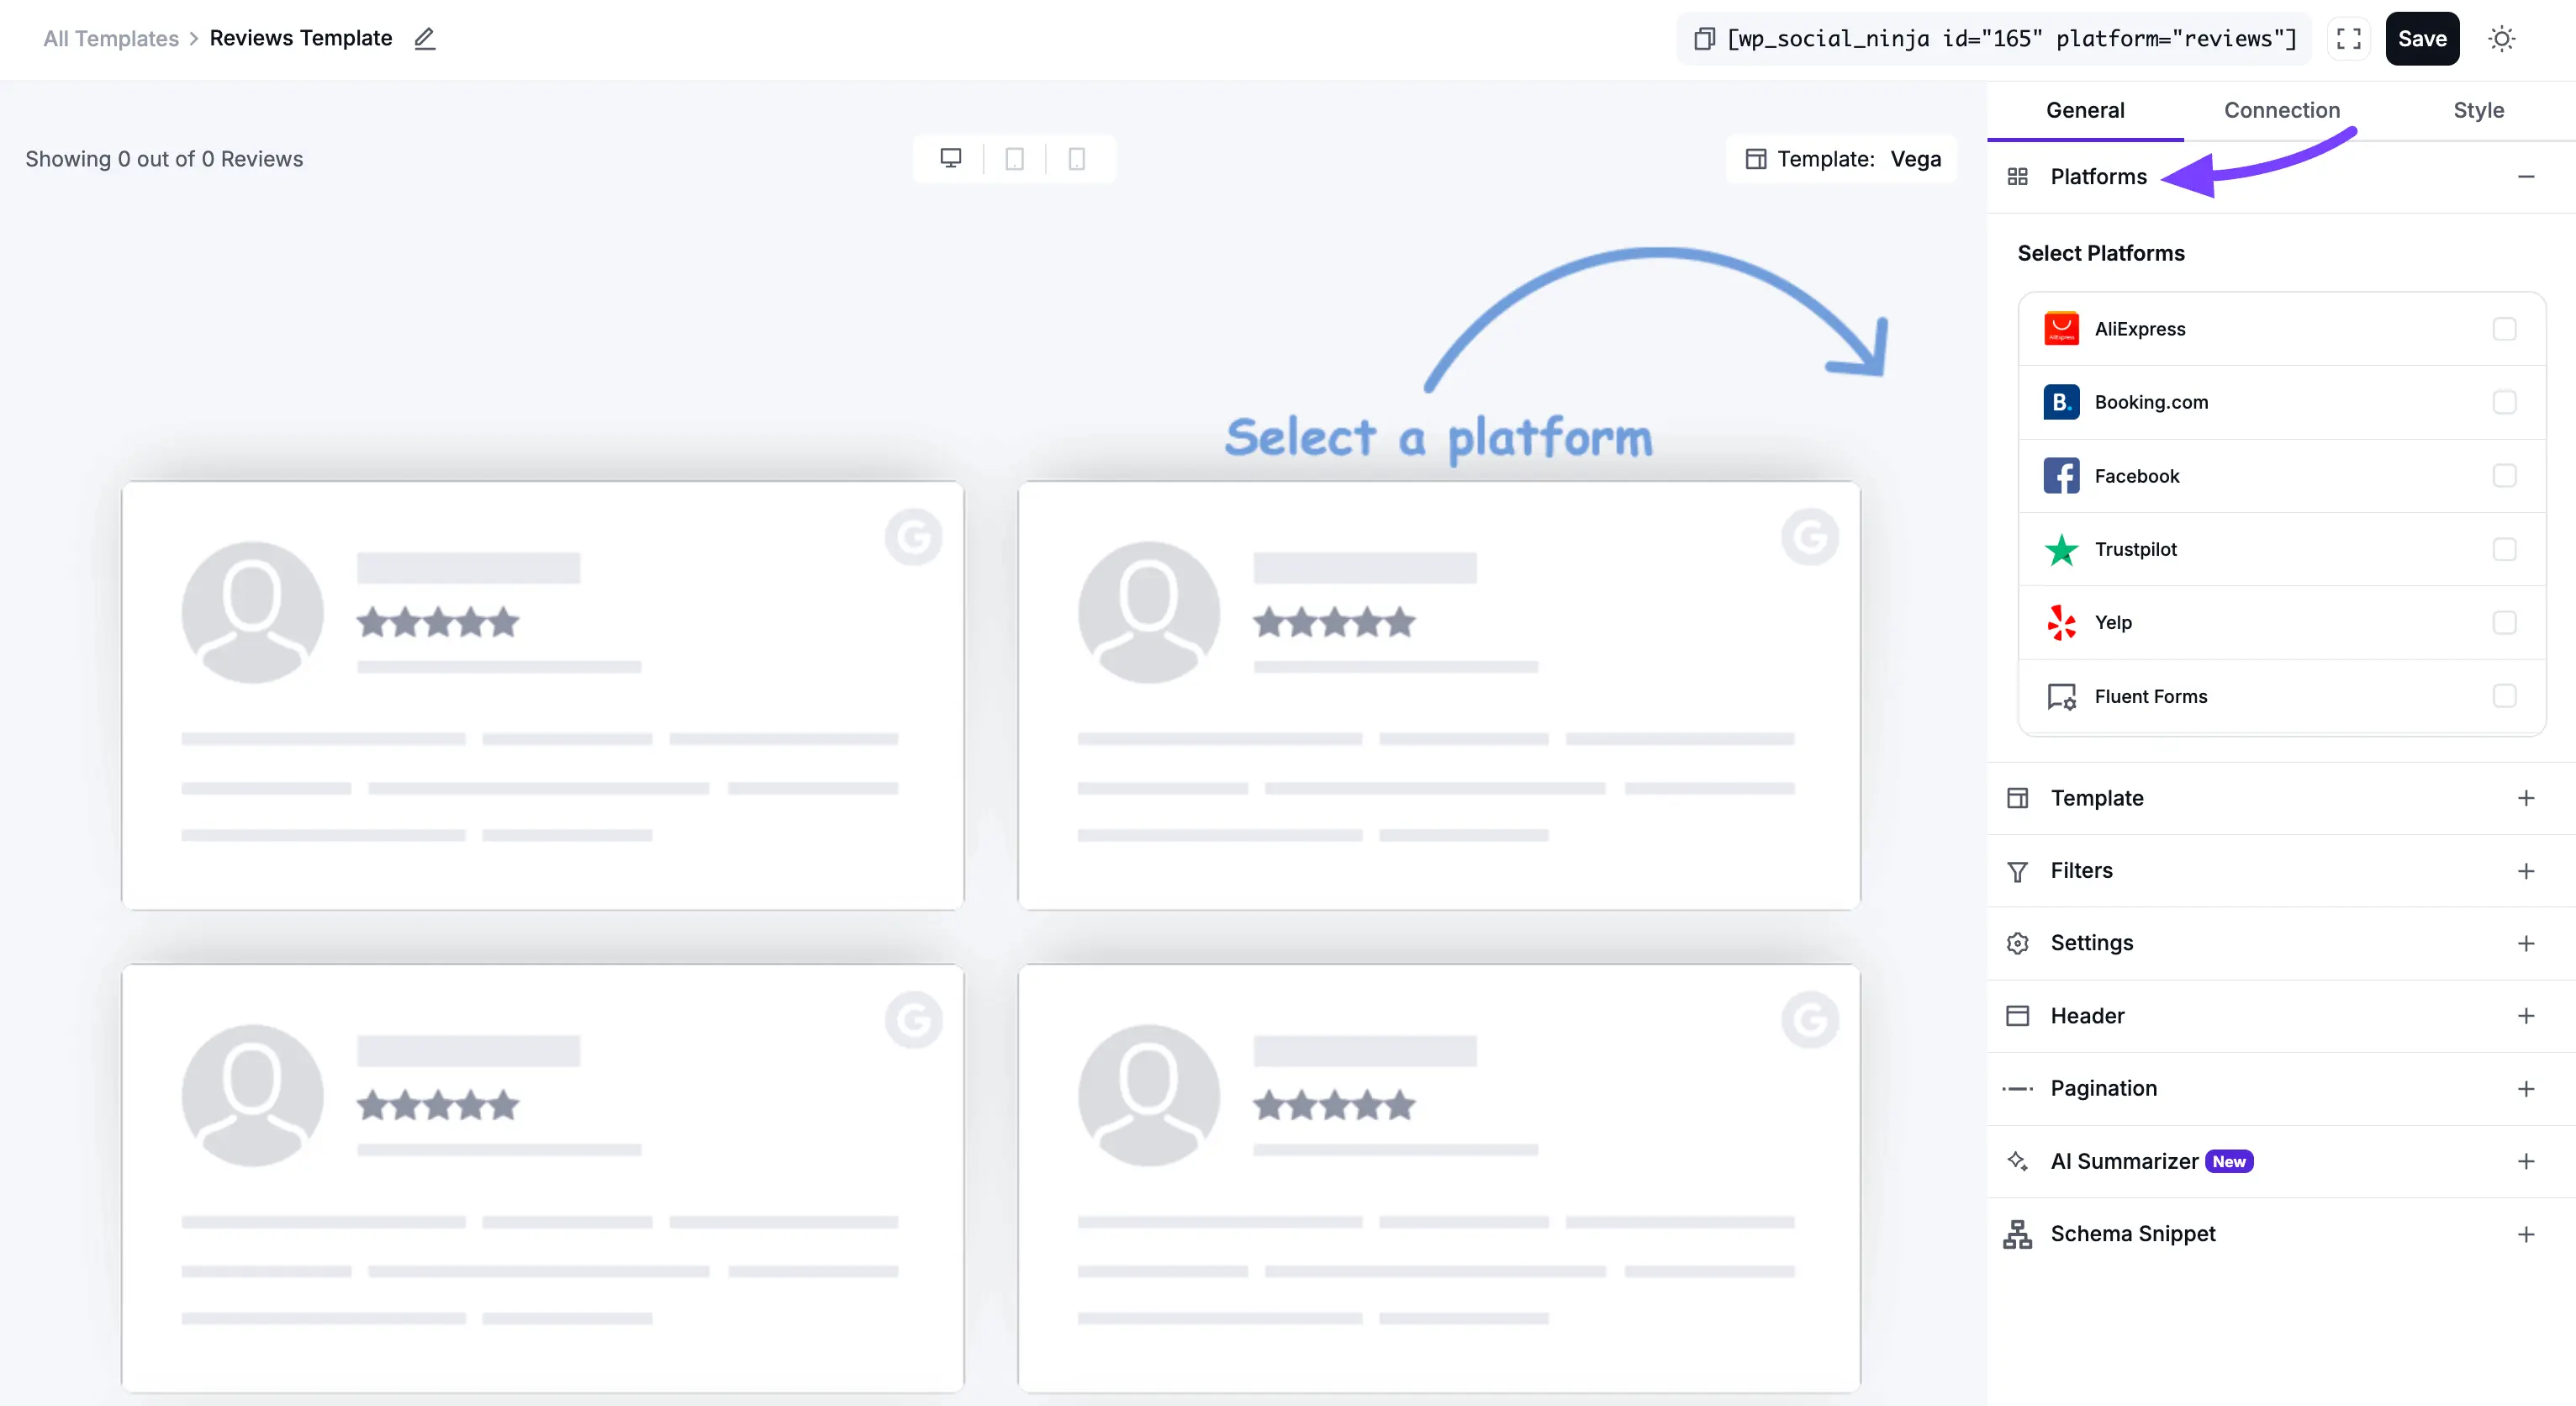
Task: Enable the Facebook platform checkbox
Action: [x=2504, y=476]
